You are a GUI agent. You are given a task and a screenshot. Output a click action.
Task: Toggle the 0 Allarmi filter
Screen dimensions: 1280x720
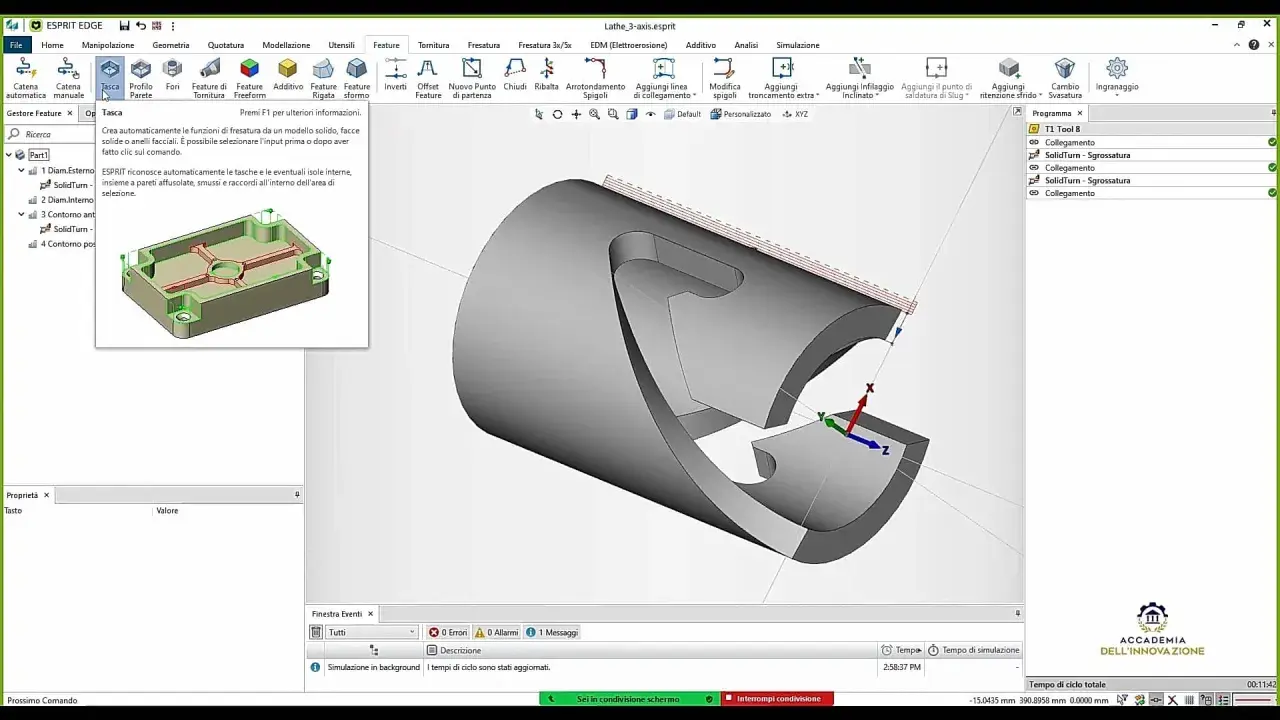497,632
